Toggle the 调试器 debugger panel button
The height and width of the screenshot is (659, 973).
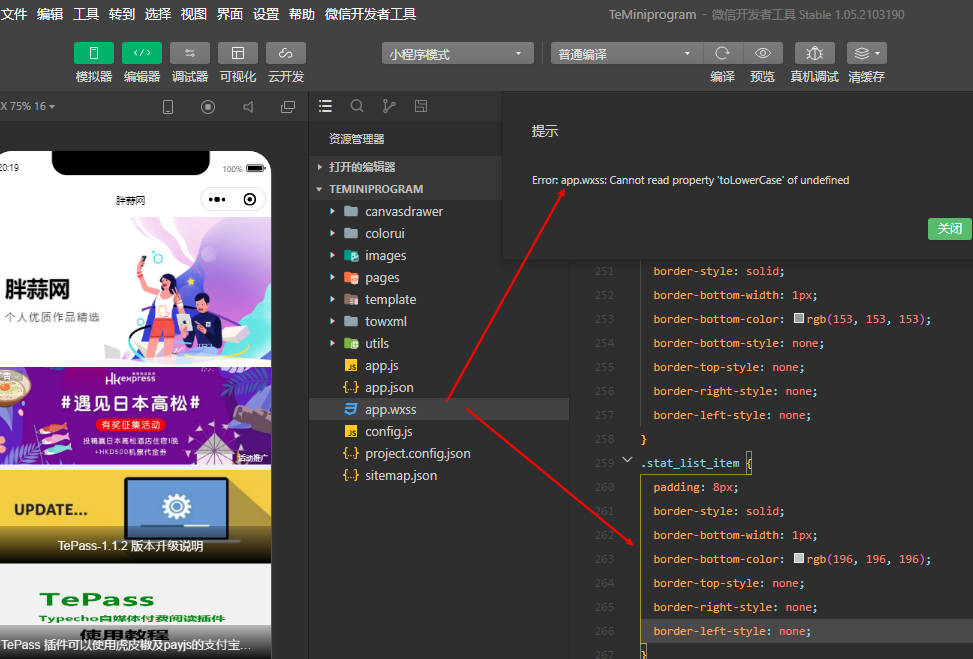[x=190, y=53]
